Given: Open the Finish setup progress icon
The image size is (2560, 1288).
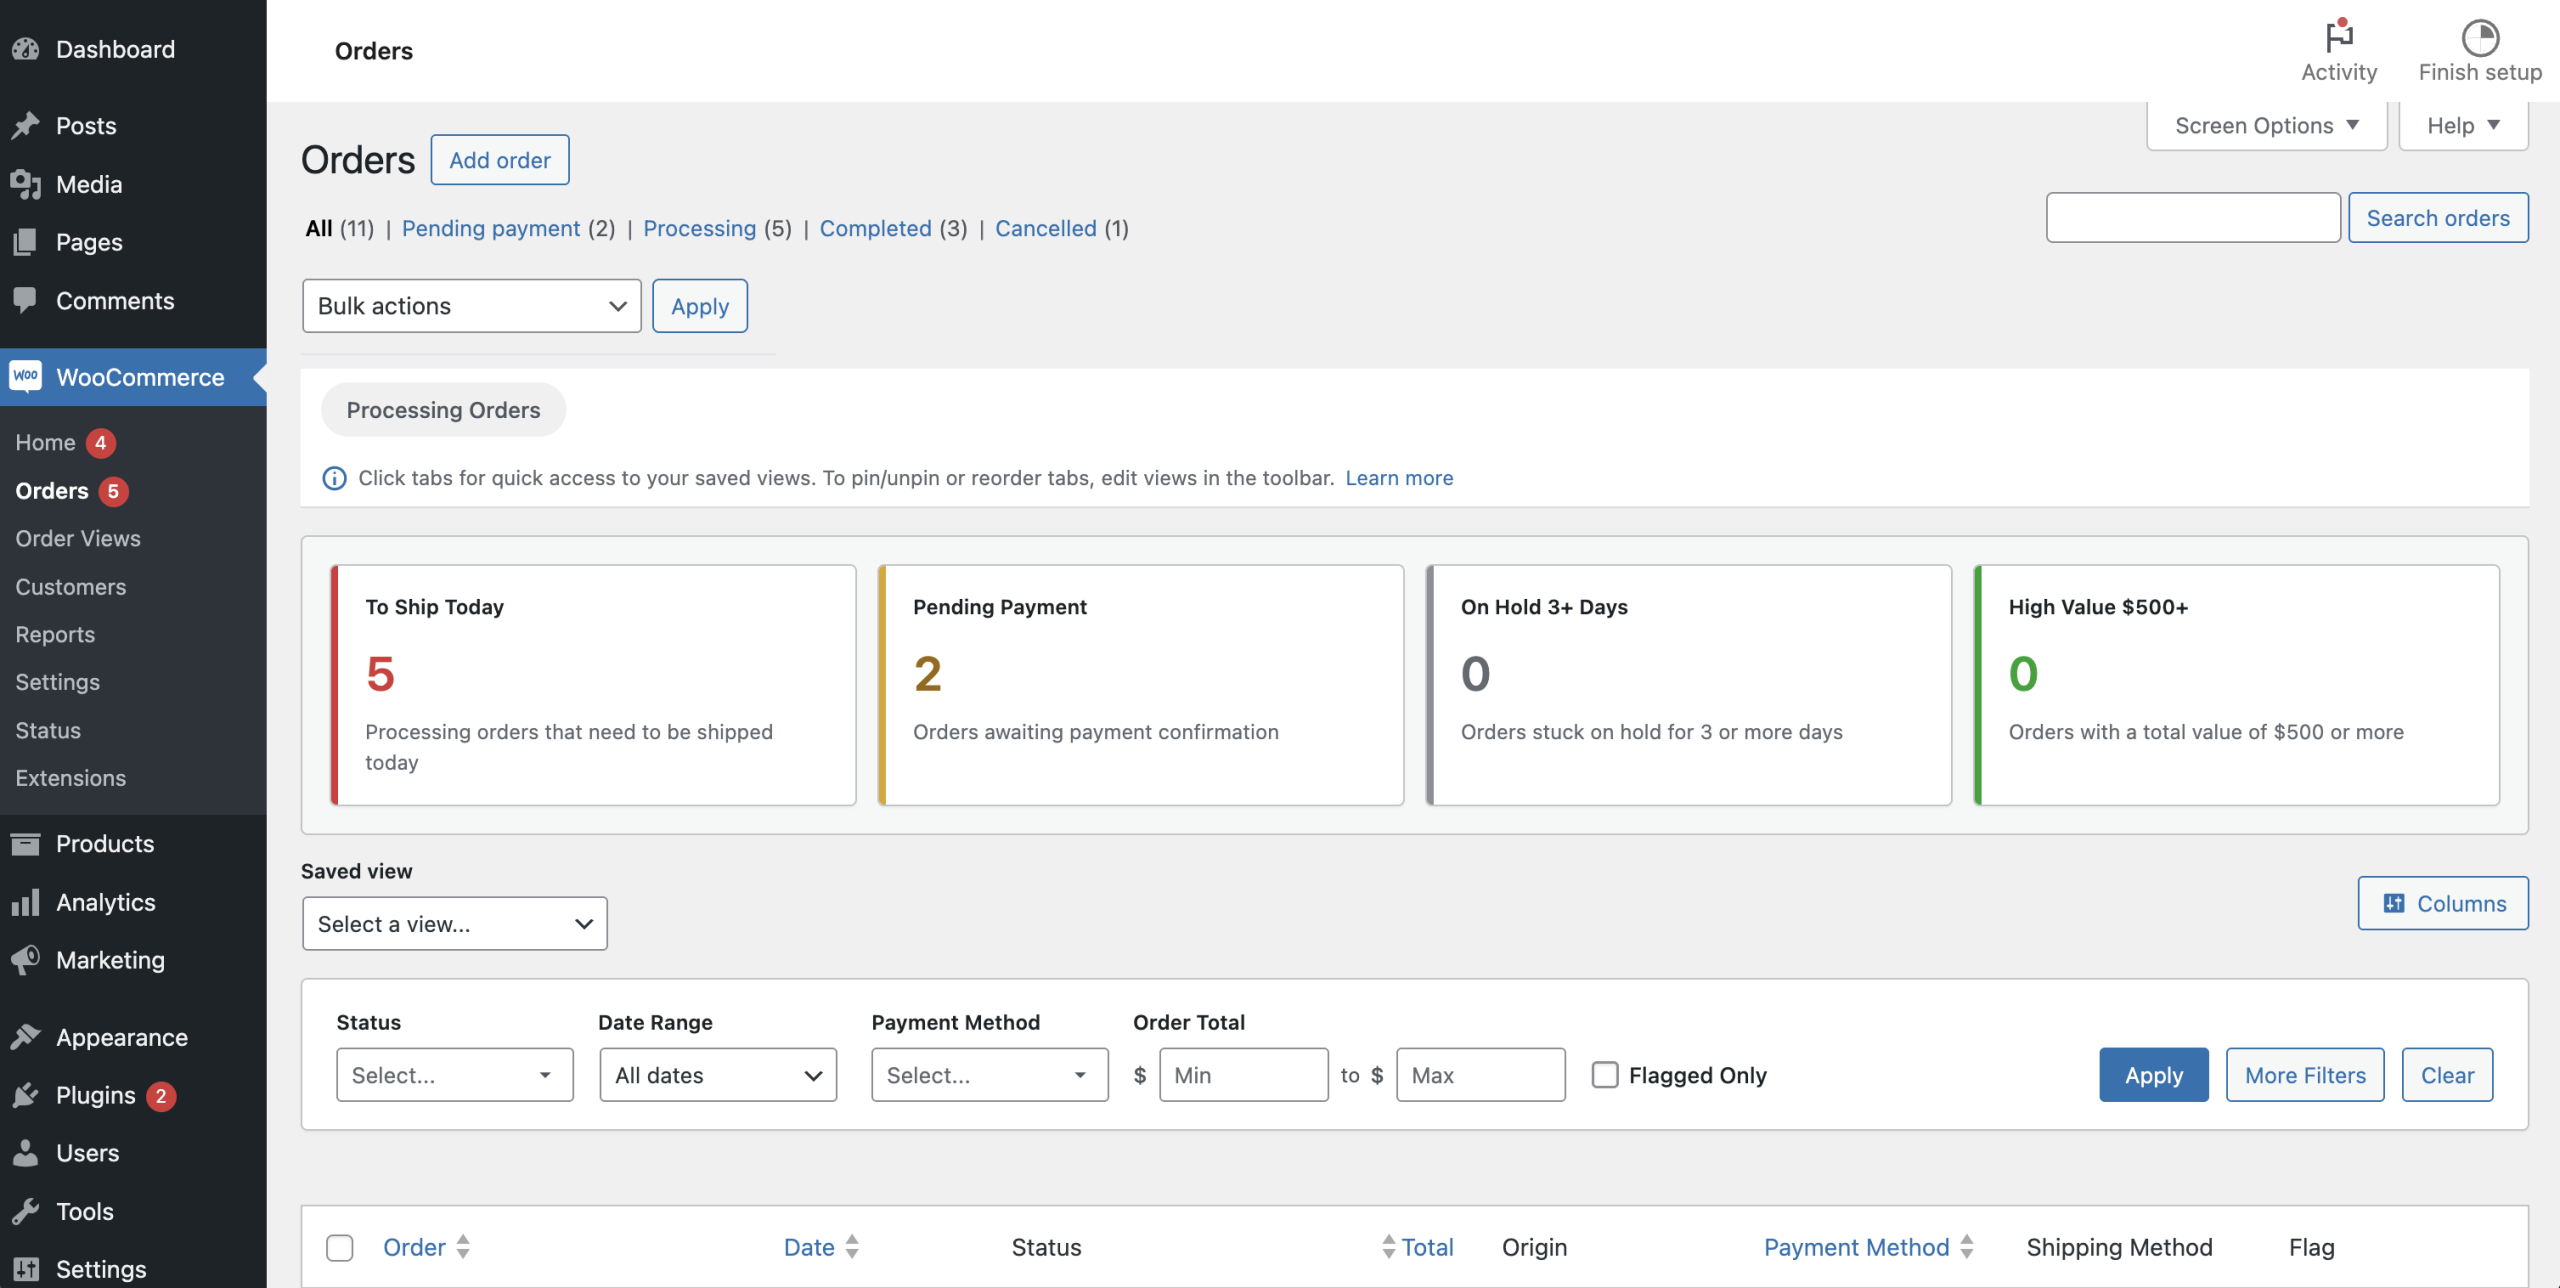Looking at the screenshot, I should (2479, 37).
